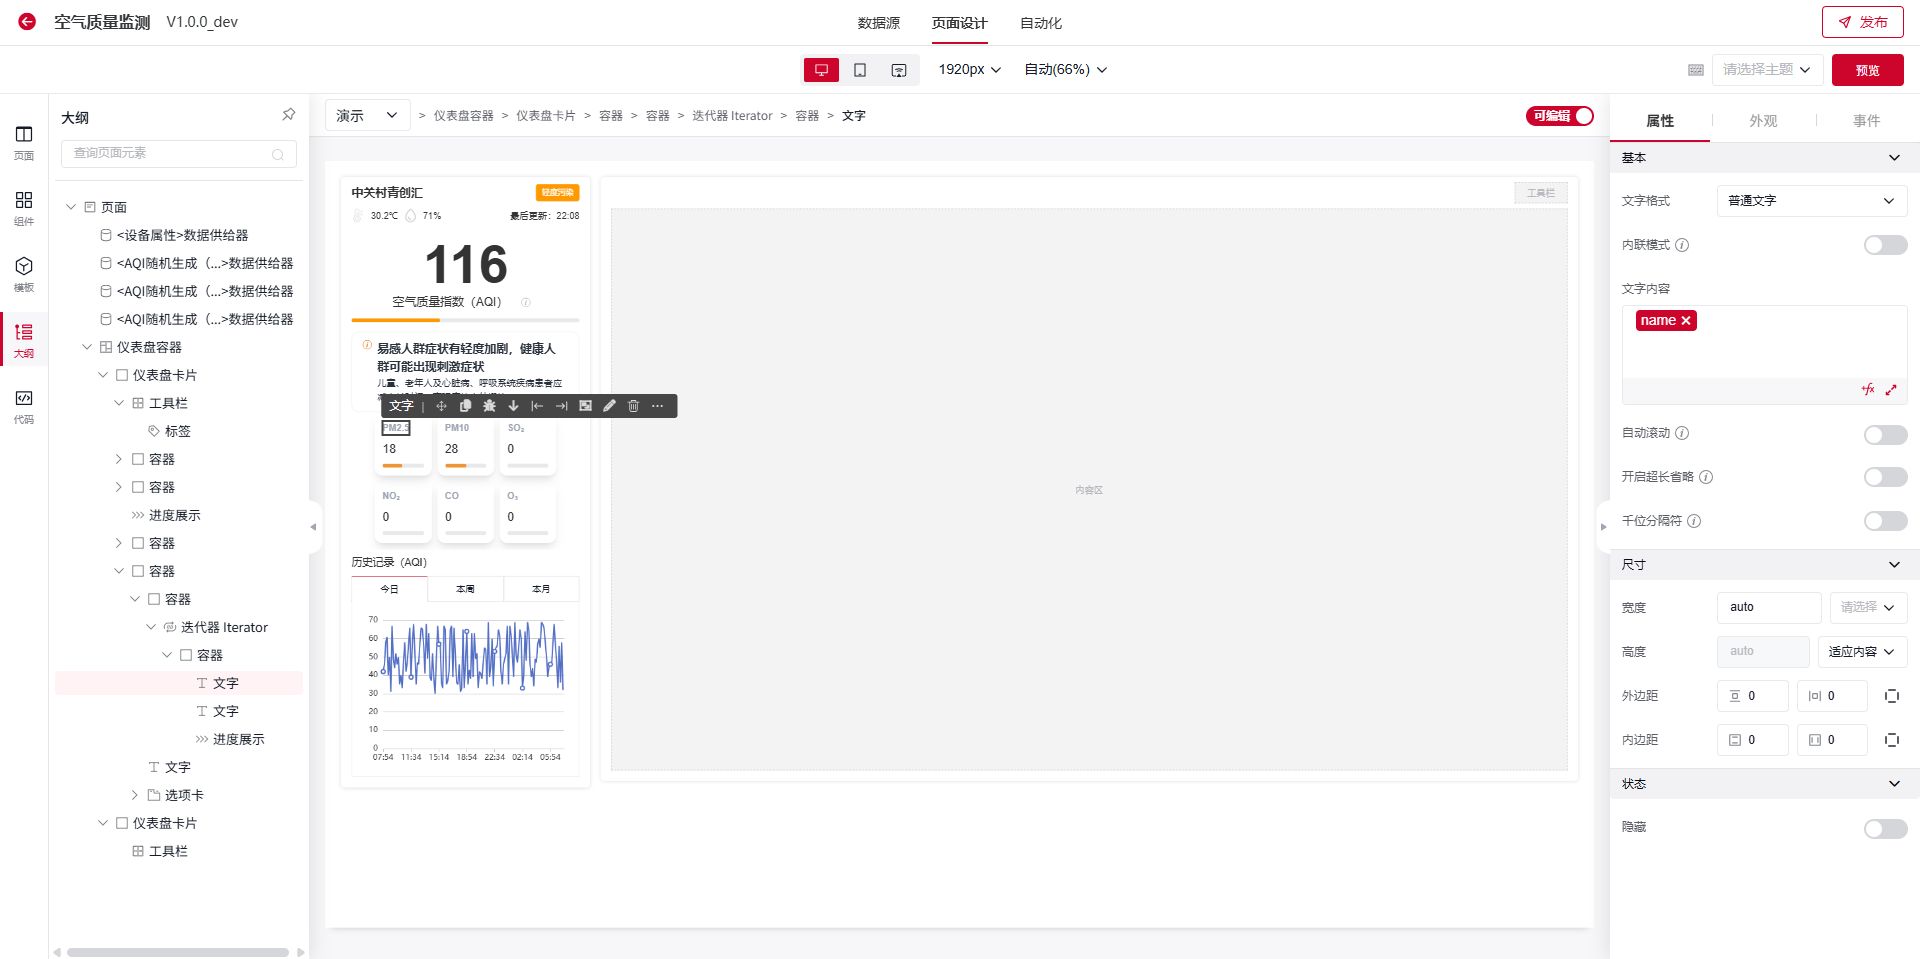Click the duplicate icon in the element toolbar

465,406
